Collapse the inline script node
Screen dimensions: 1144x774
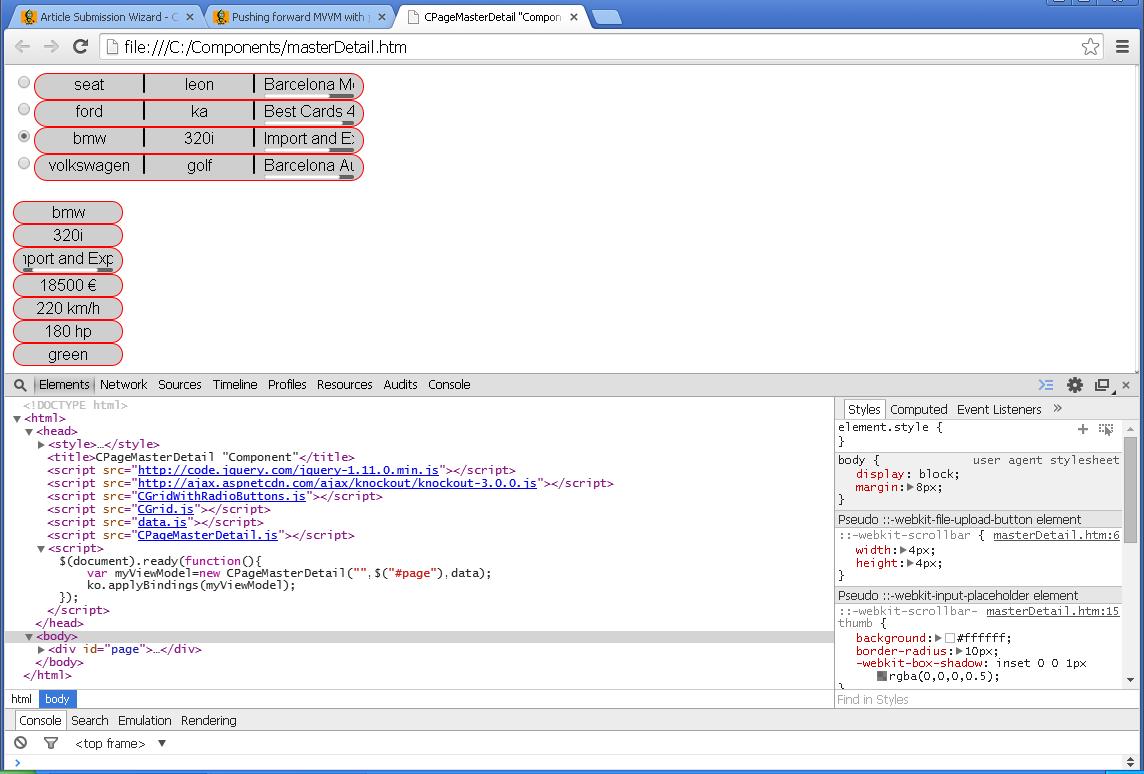[x=42, y=549]
